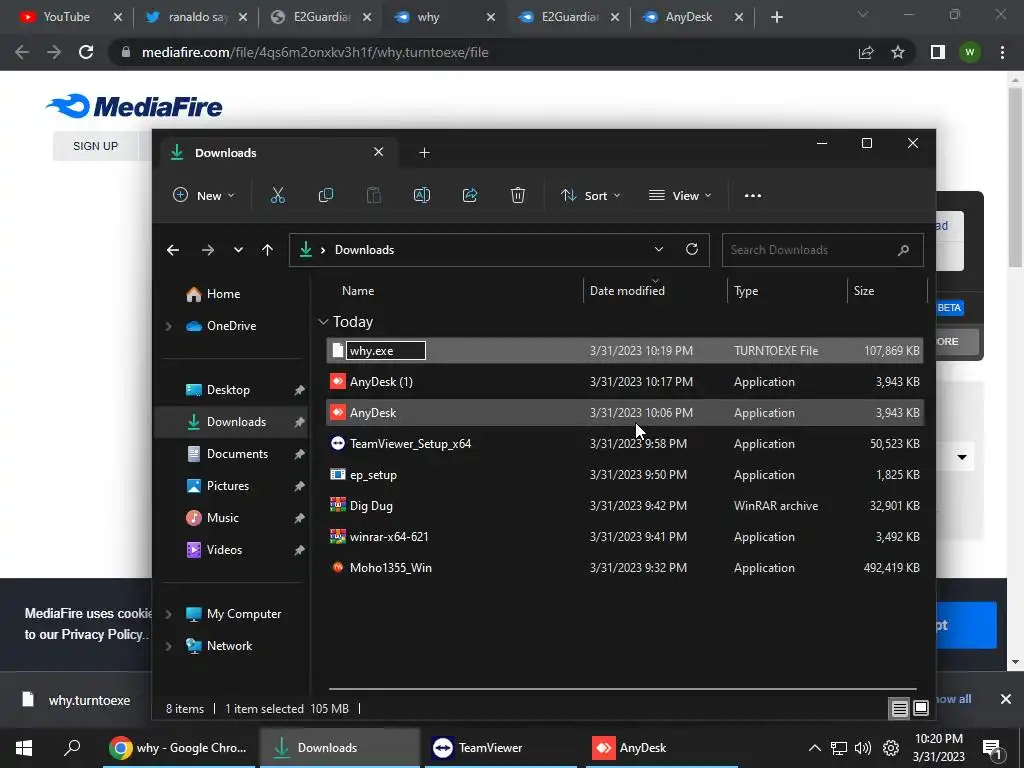Screen dimensions: 1024x768
Task: Sort by the Size column header
Action: (863, 291)
